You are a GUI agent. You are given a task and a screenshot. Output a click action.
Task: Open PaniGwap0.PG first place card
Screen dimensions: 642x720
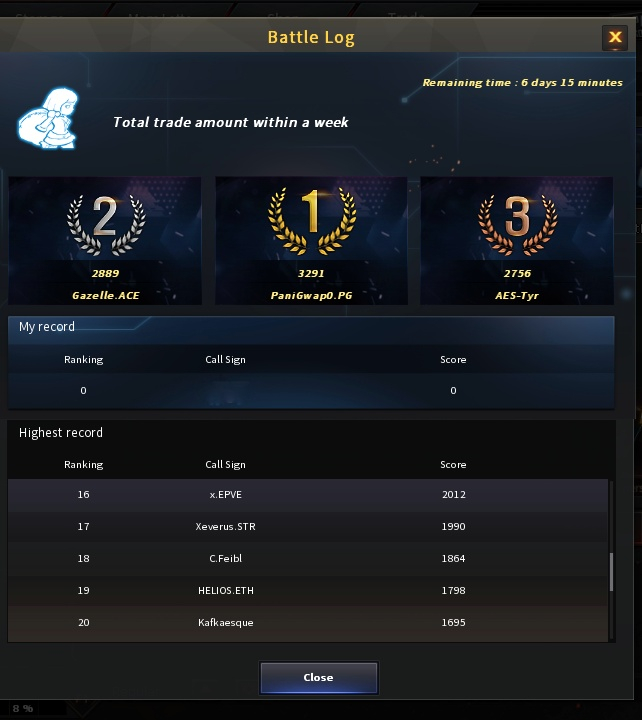click(x=311, y=241)
